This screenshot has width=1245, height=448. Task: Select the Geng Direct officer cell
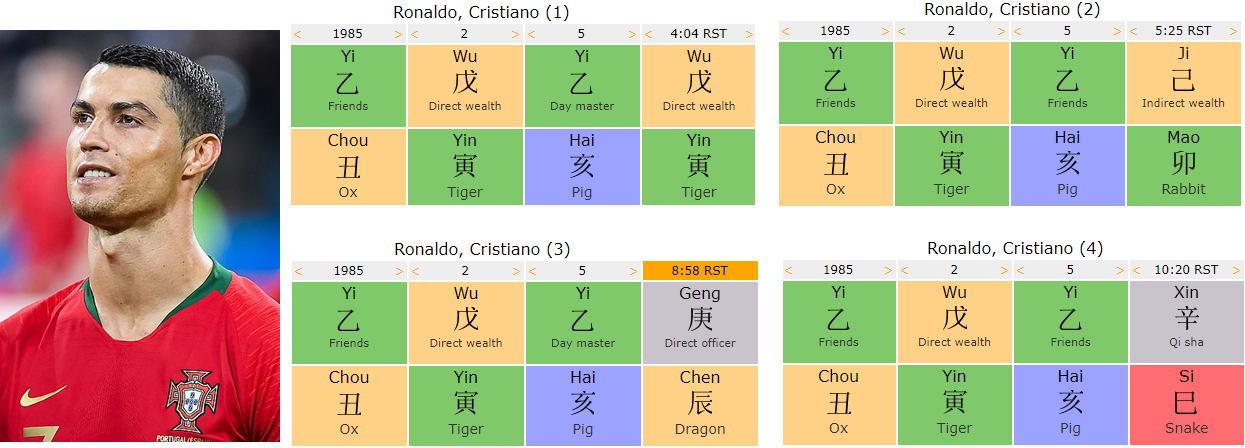[x=700, y=318]
